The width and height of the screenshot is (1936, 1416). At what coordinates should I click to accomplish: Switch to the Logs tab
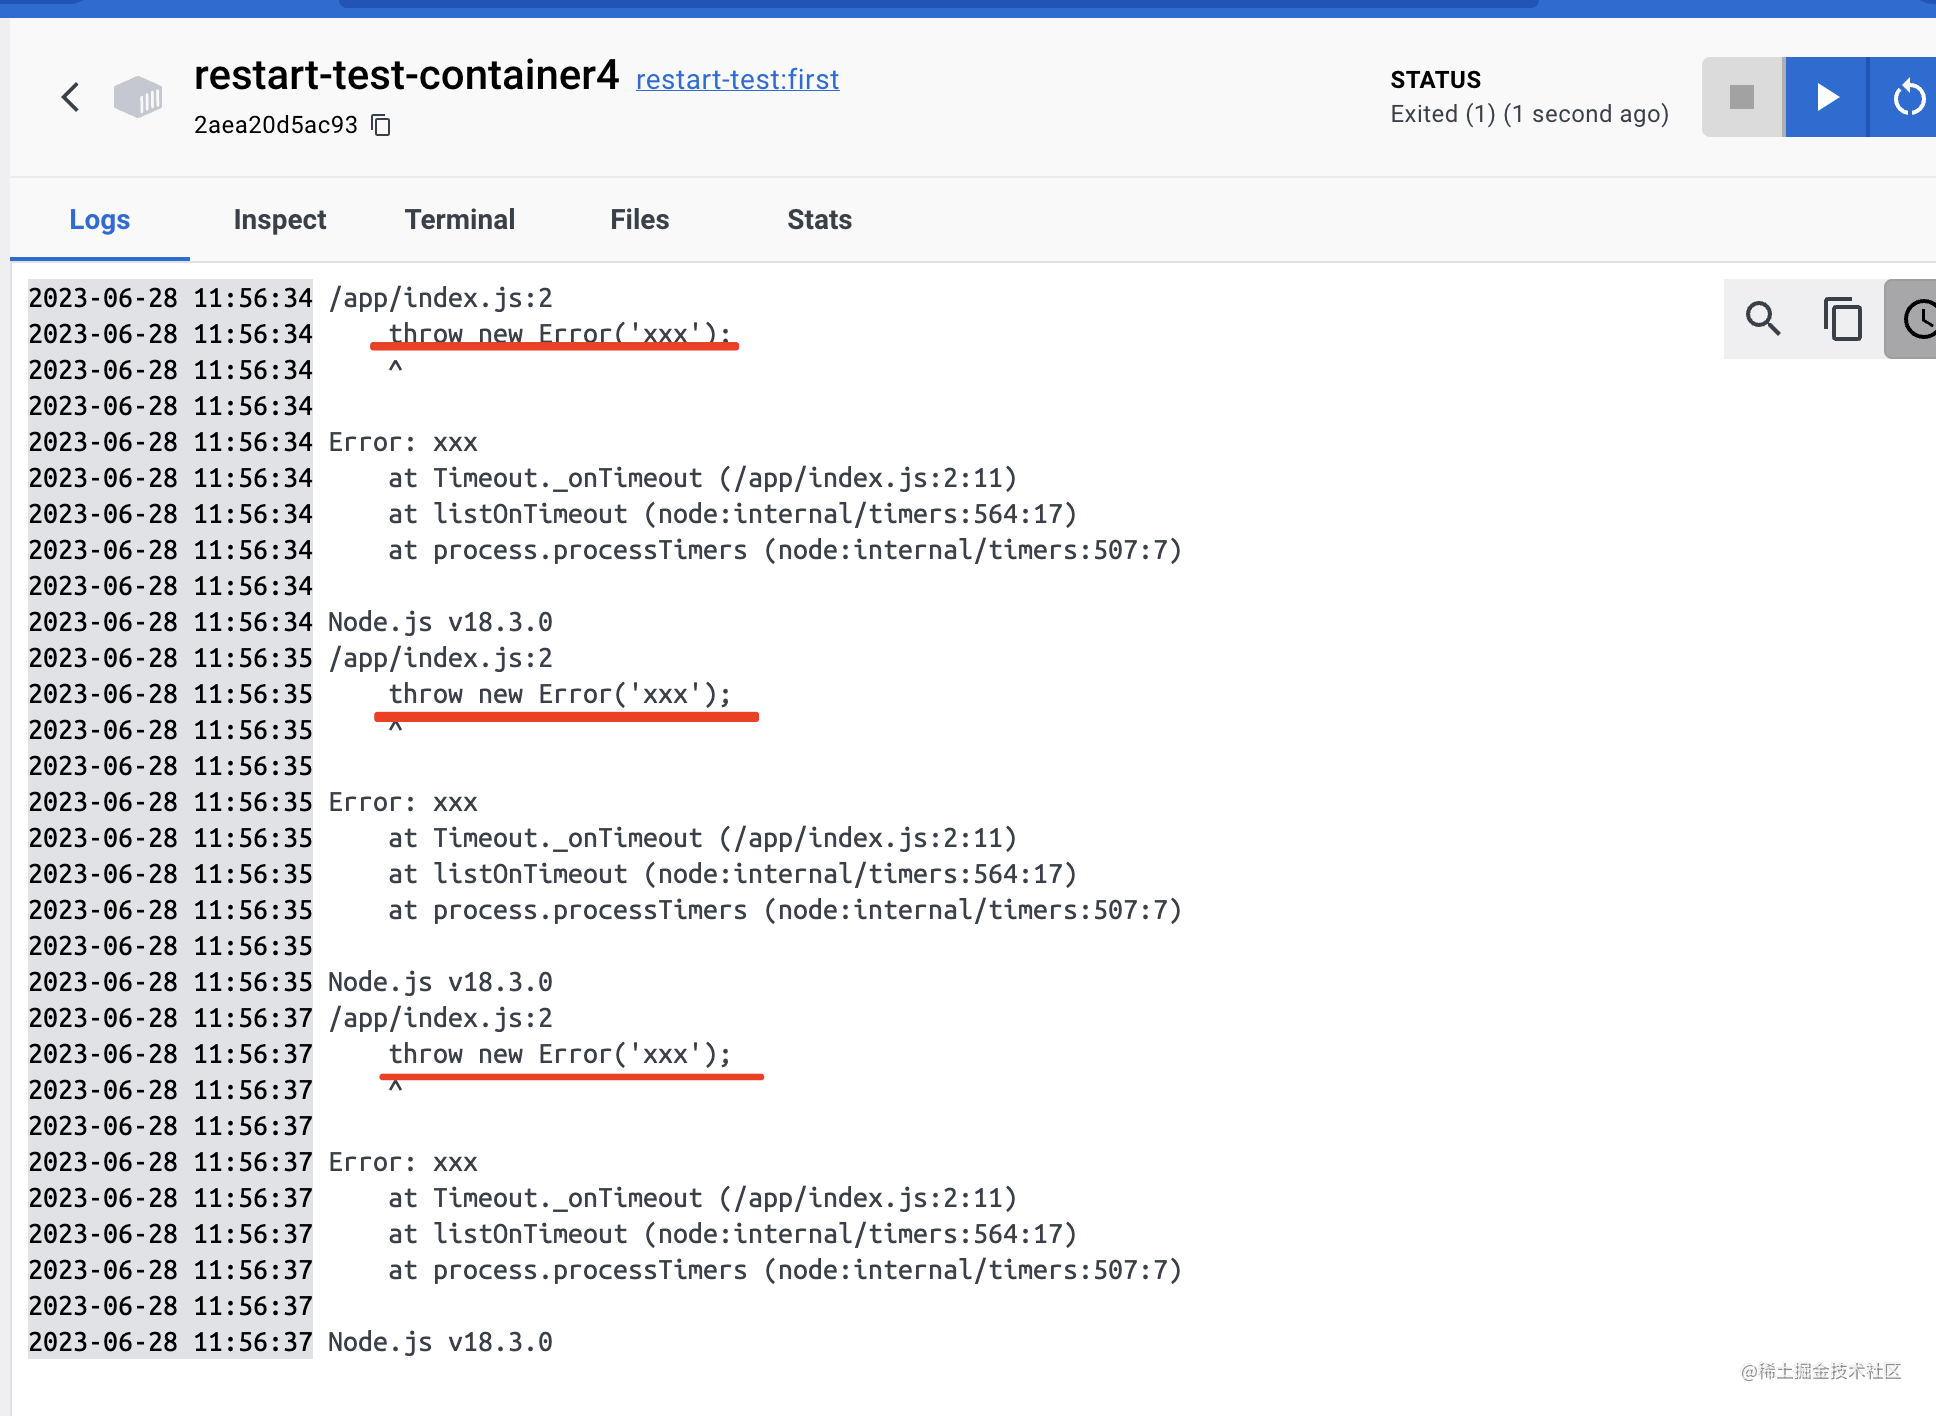tap(99, 220)
